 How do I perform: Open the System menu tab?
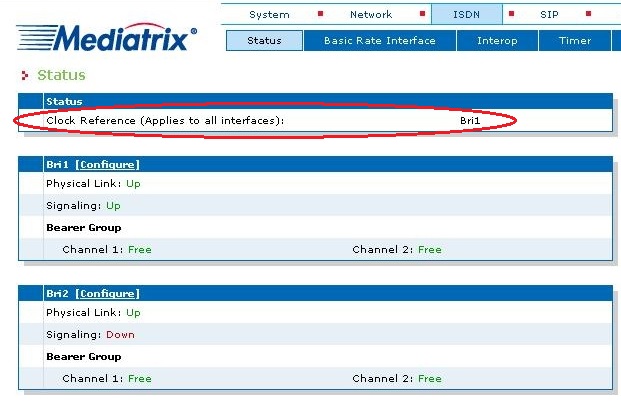pos(269,15)
